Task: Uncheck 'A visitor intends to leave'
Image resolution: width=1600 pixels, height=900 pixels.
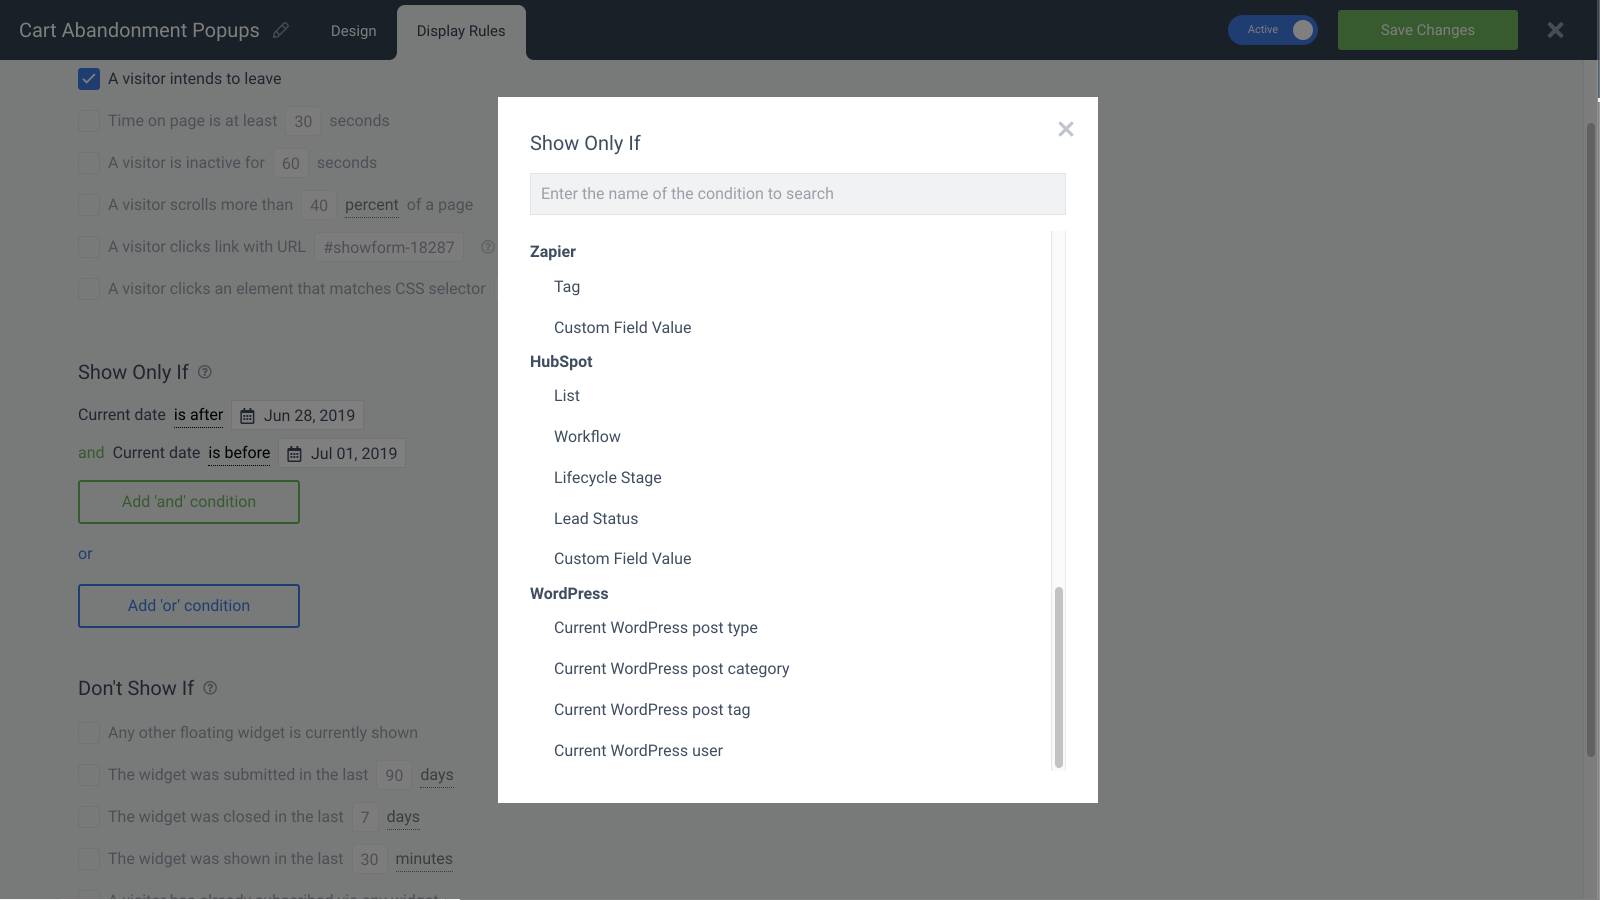Action: click(89, 79)
